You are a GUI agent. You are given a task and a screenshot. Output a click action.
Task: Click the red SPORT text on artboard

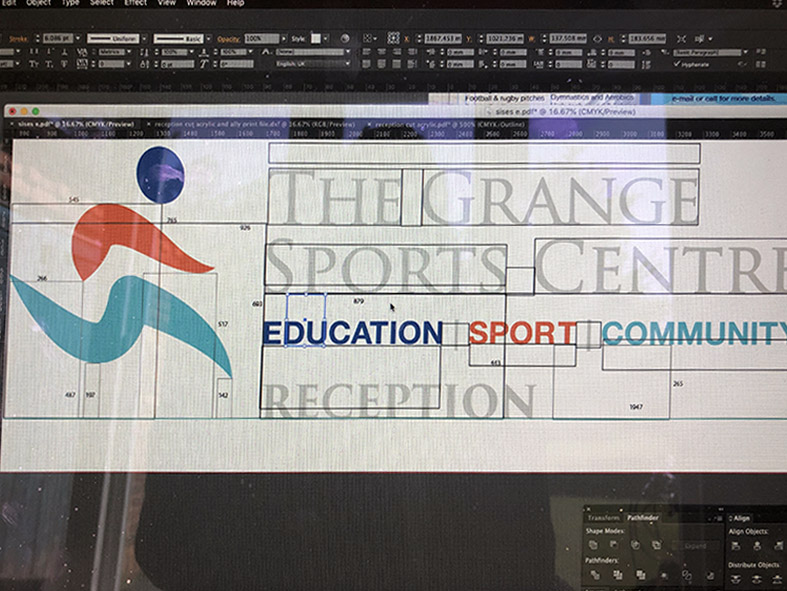pyautogui.click(x=522, y=332)
